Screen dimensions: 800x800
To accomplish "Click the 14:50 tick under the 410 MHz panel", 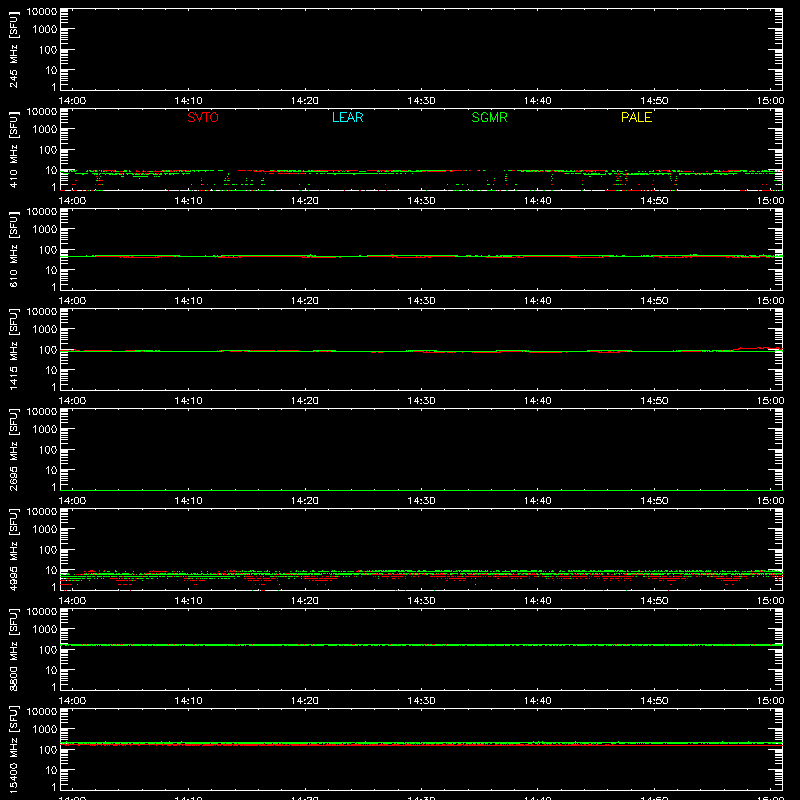I will click(x=654, y=201).
